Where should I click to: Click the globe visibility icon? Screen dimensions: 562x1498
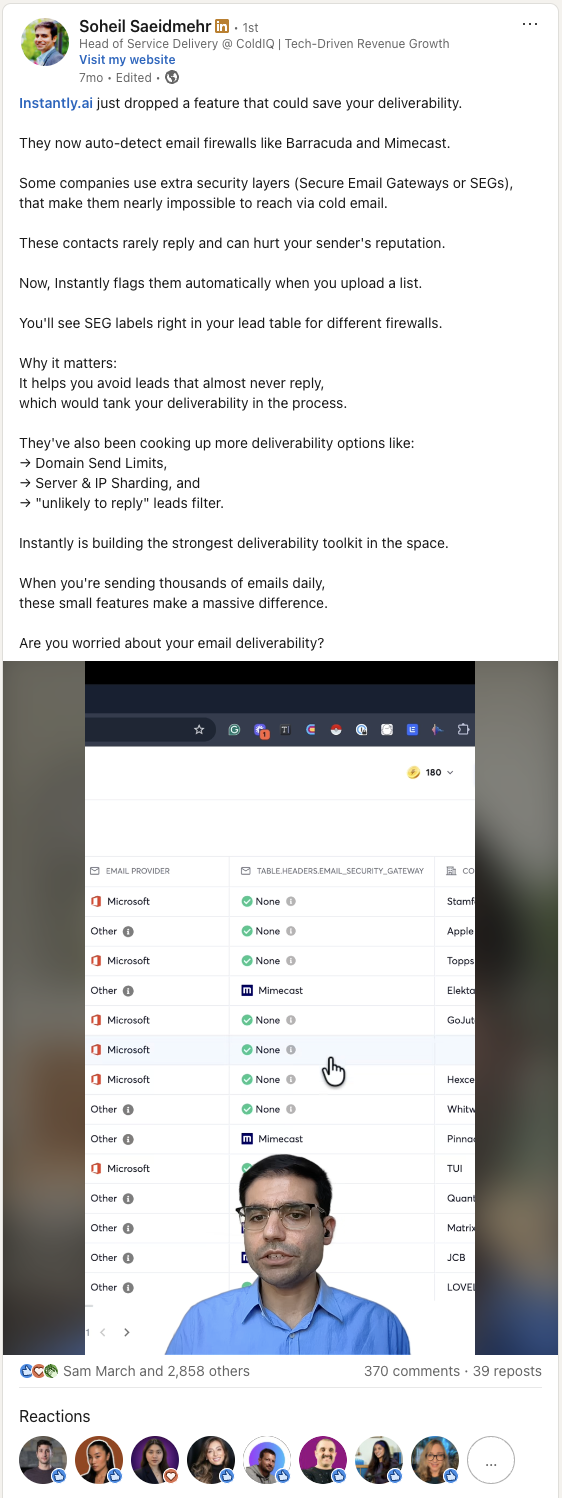pyautogui.click(x=172, y=77)
